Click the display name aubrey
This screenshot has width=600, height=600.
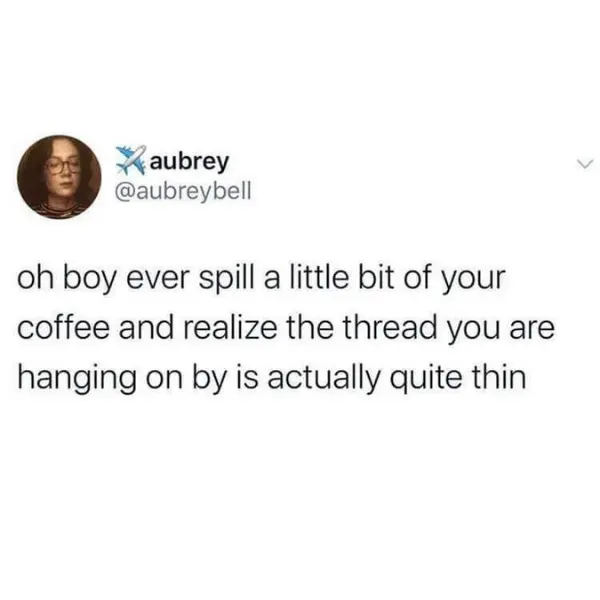point(189,162)
